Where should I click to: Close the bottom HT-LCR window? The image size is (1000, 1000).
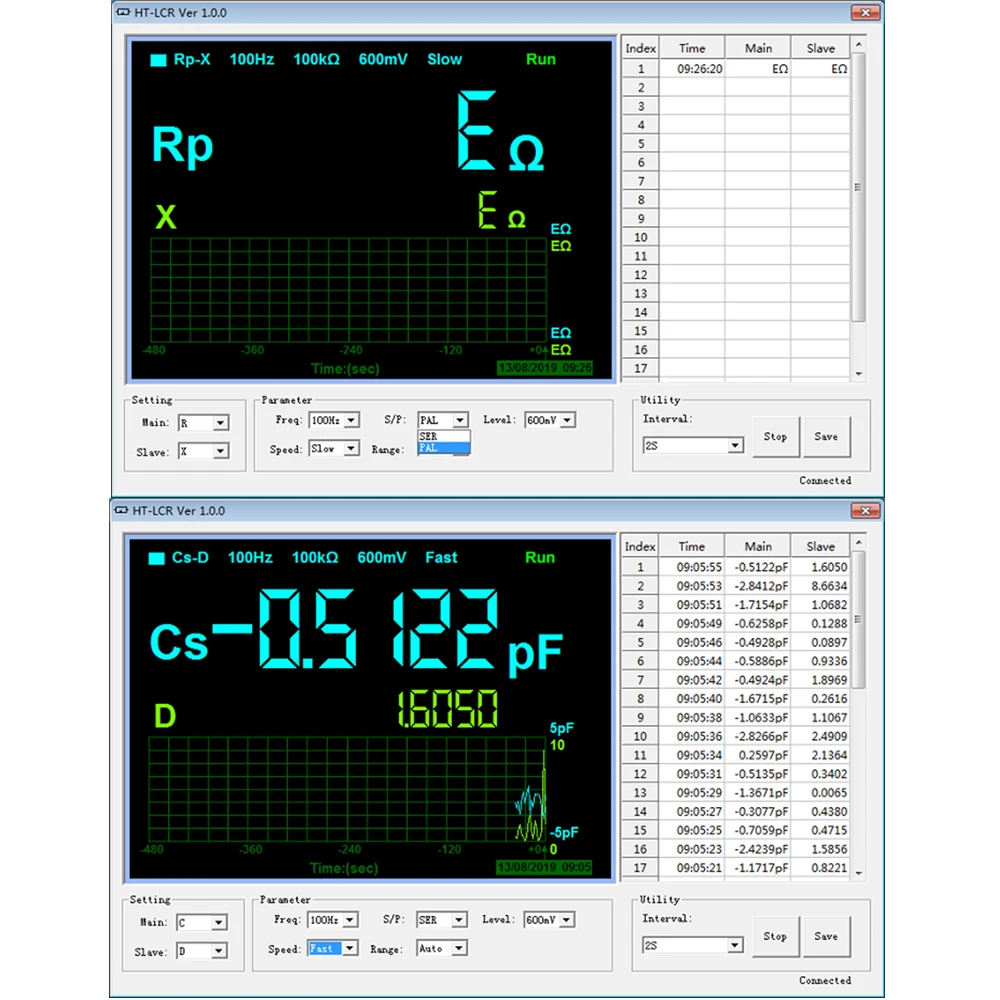pyautogui.click(x=865, y=511)
